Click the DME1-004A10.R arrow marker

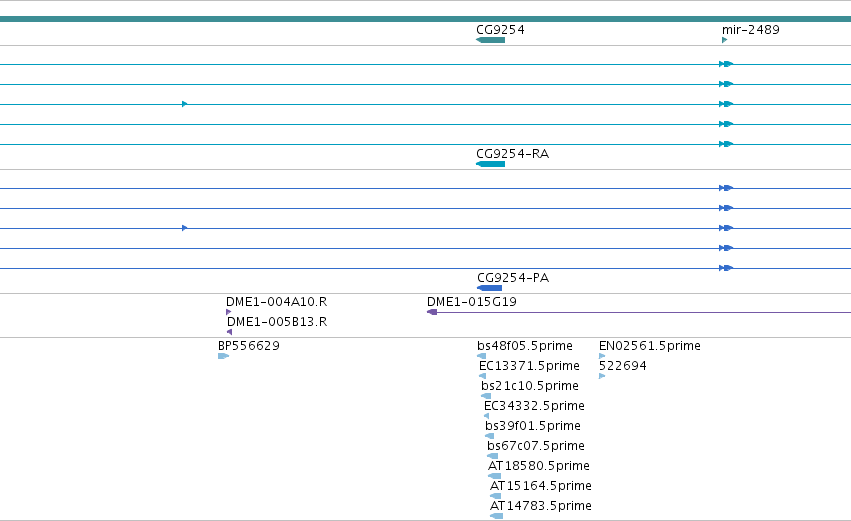228,312
